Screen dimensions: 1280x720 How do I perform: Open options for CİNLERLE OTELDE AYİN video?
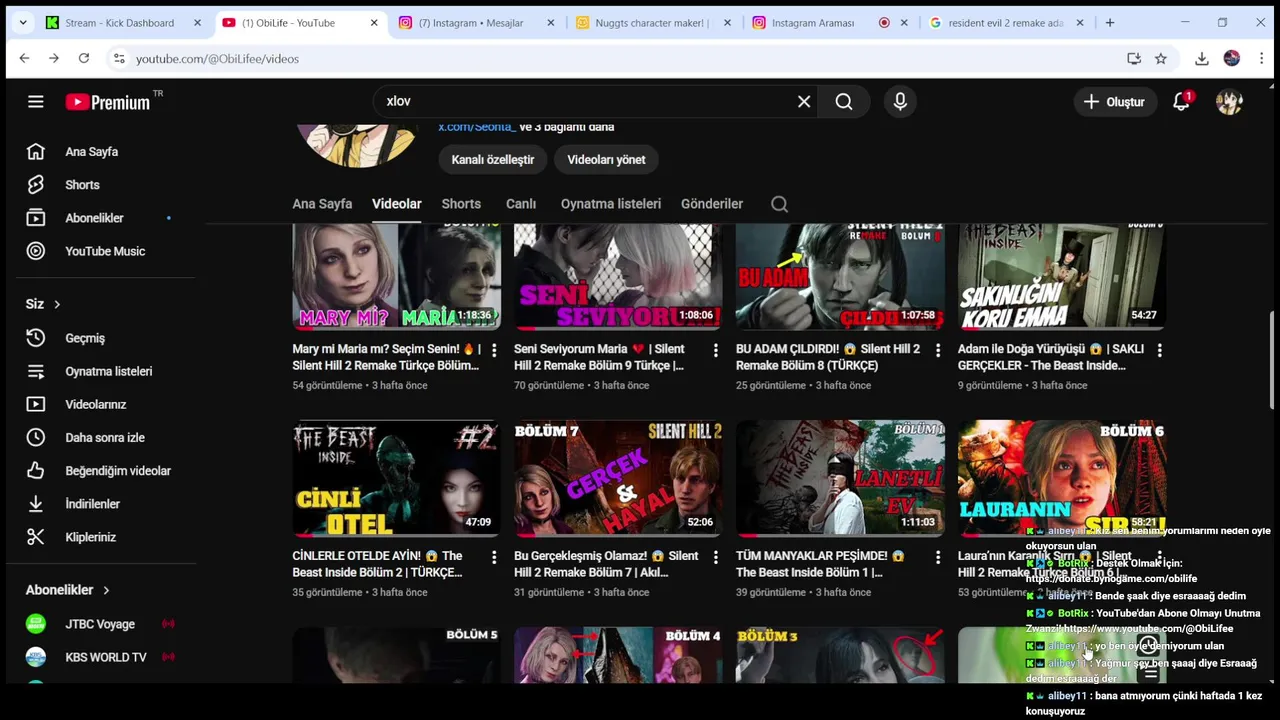tap(493, 557)
